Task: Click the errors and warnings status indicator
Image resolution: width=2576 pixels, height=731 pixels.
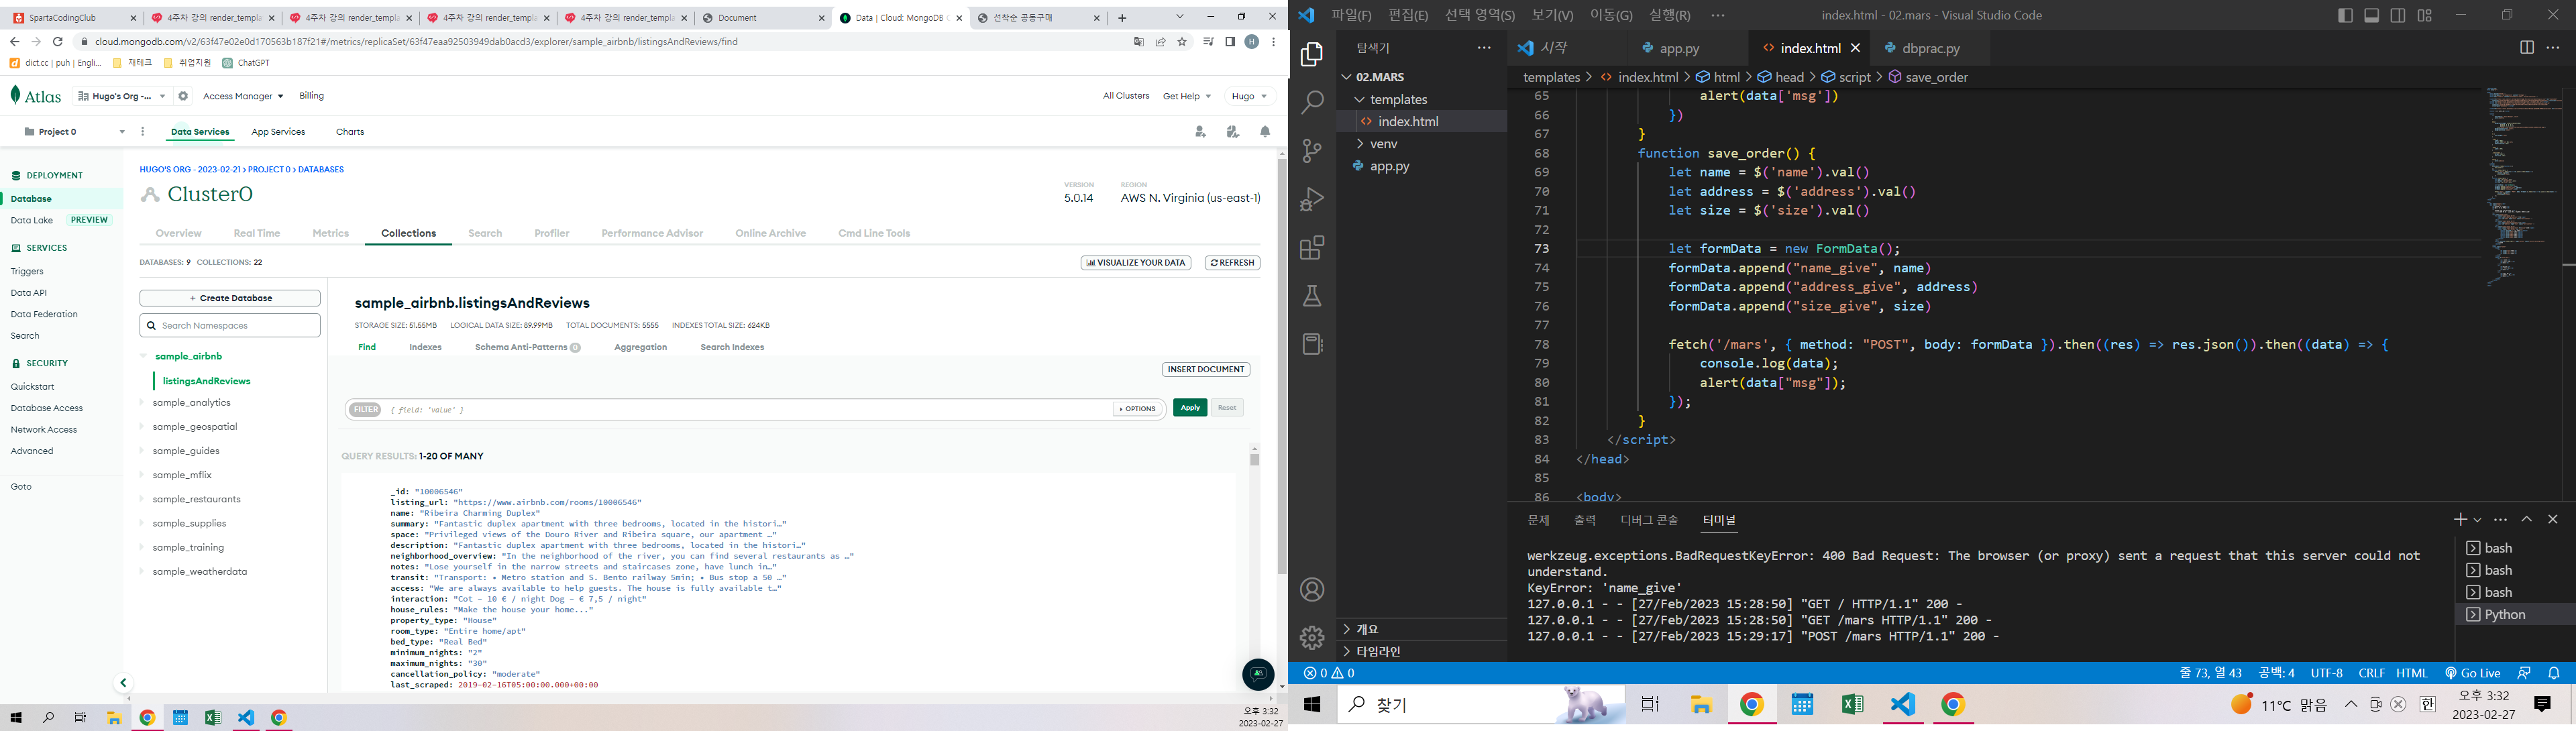Action: click(1329, 673)
